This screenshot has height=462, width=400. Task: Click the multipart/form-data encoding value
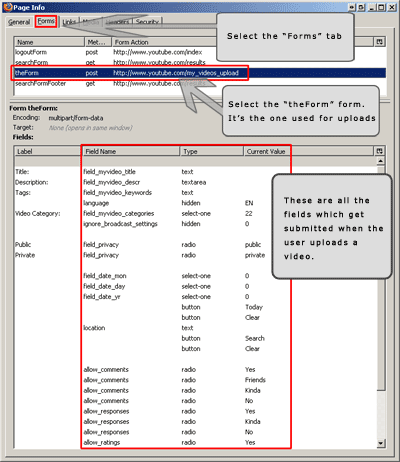(x=76, y=118)
